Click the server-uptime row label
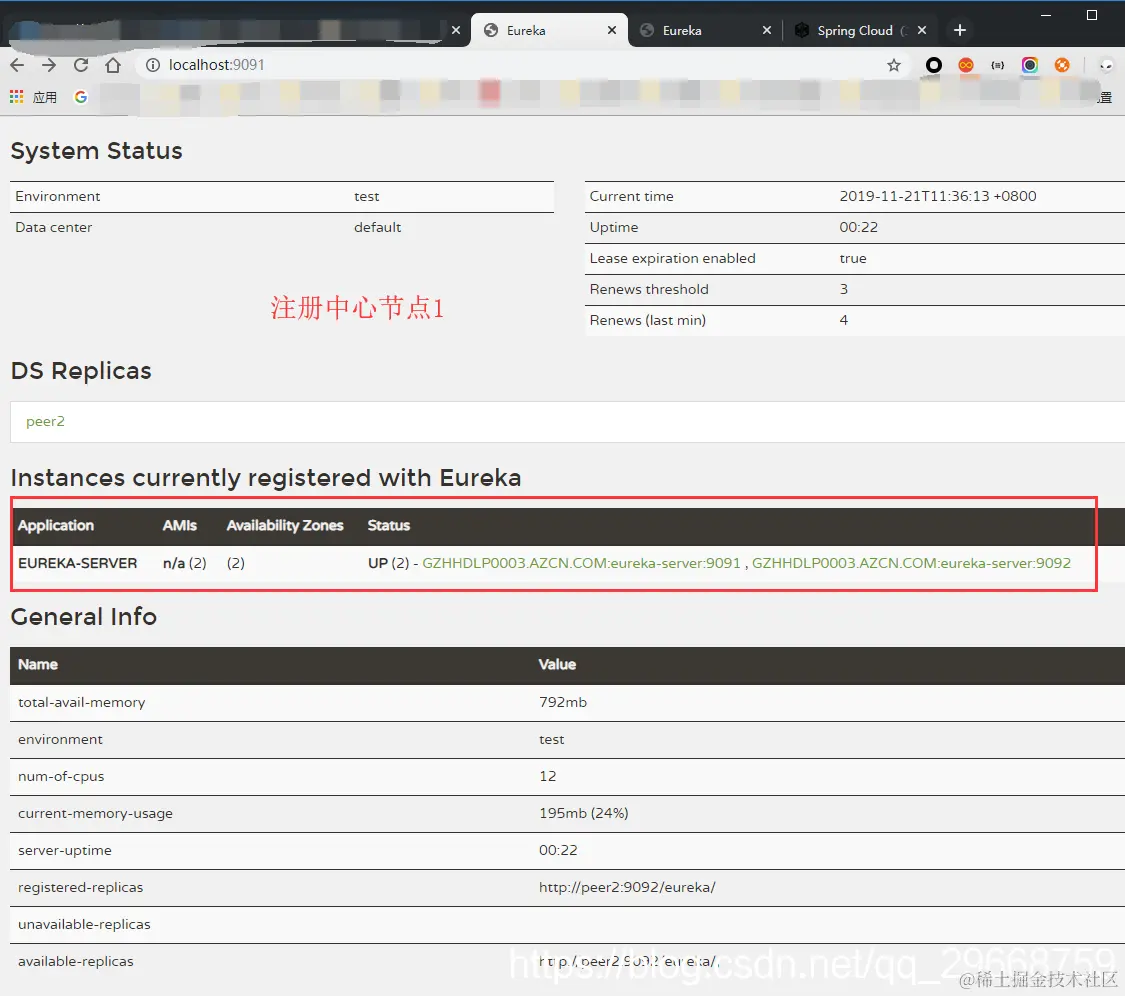 [x=65, y=850]
